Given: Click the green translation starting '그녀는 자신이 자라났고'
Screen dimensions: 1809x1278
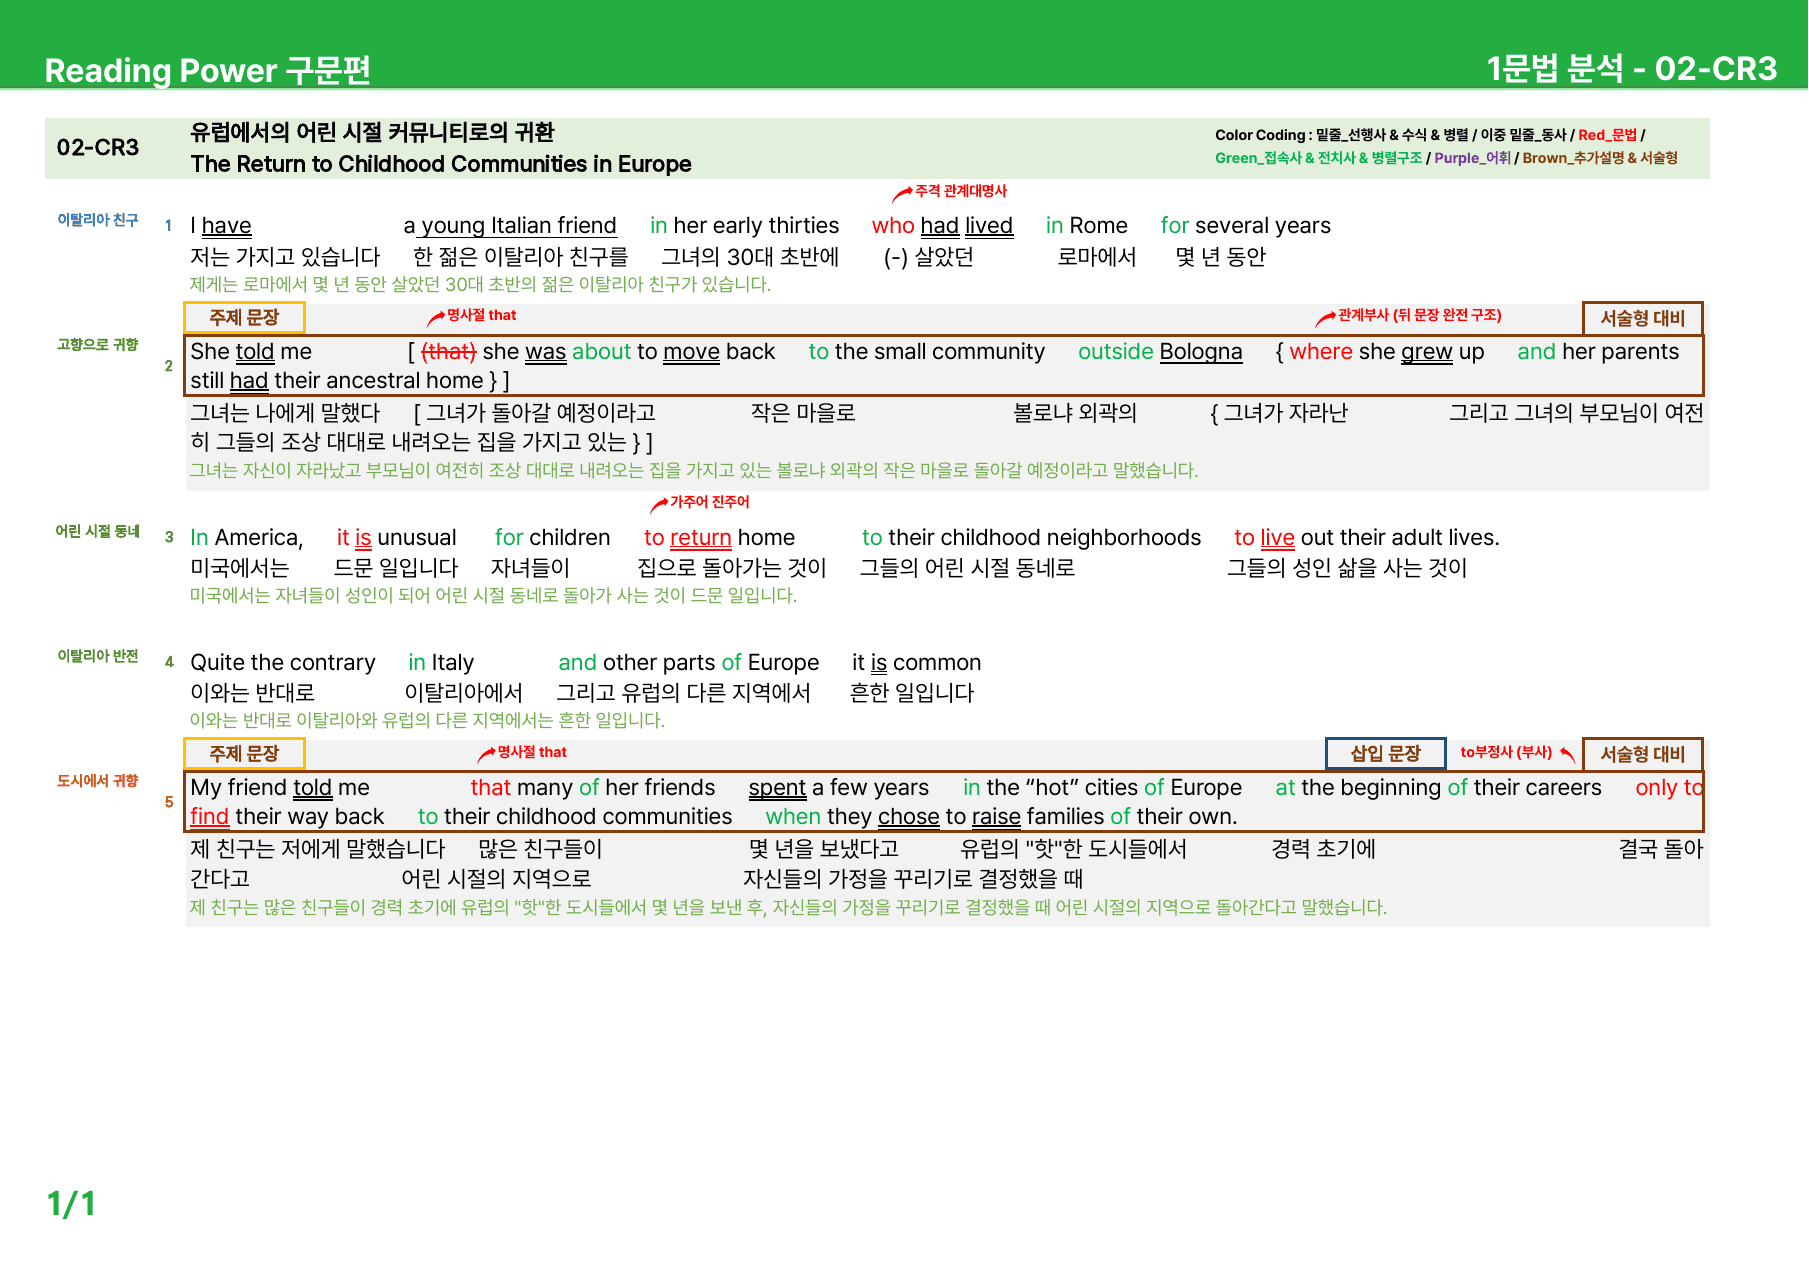Looking at the screenshot, I should [694, 471].
